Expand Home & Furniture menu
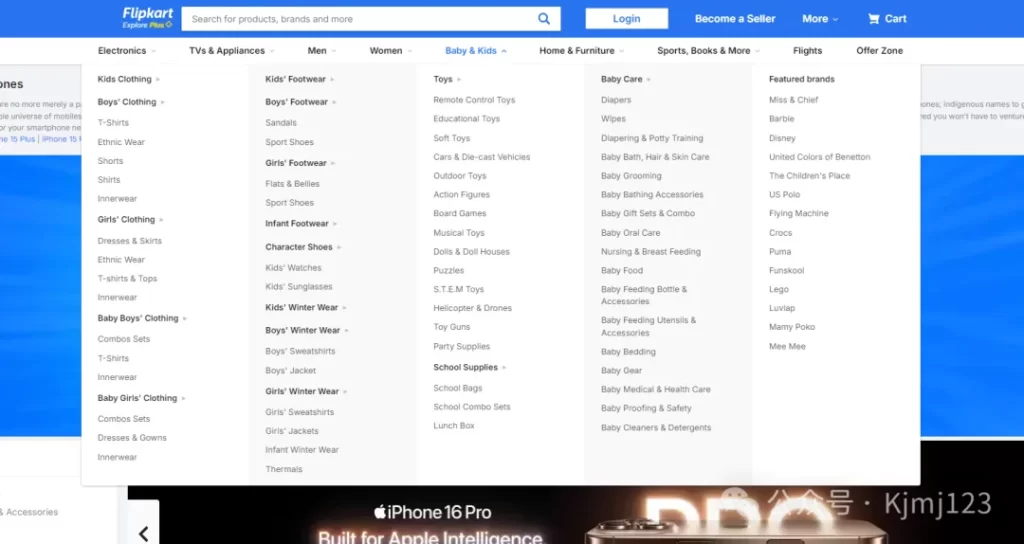Image resolution: width=1024 pixels, height=544 pixels. click(x=581, y=50)
